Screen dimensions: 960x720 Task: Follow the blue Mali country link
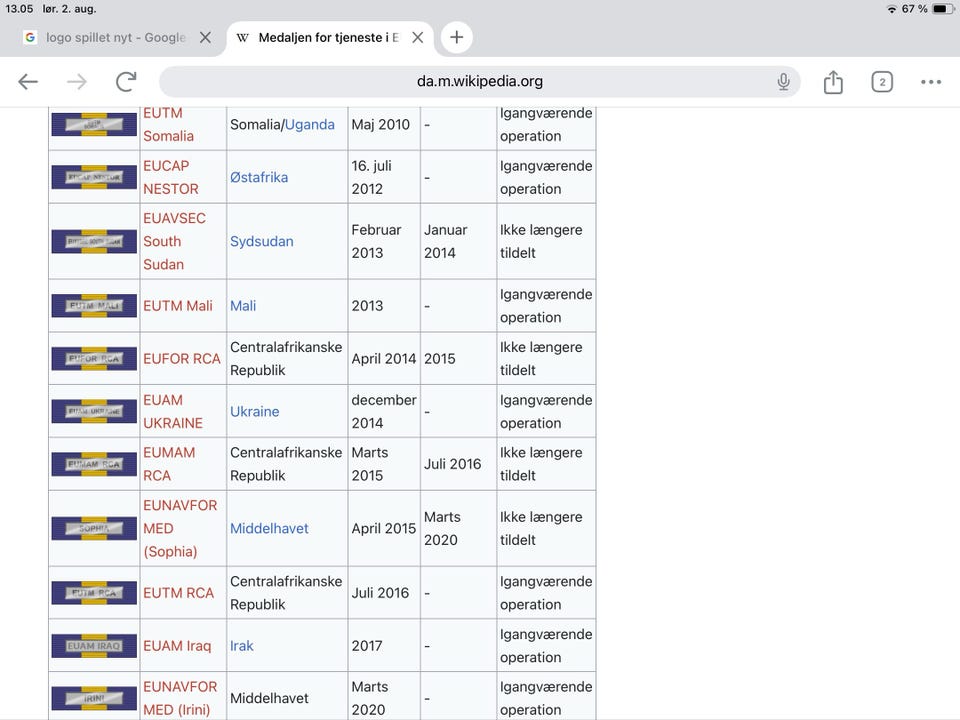(x=243, y=306)
